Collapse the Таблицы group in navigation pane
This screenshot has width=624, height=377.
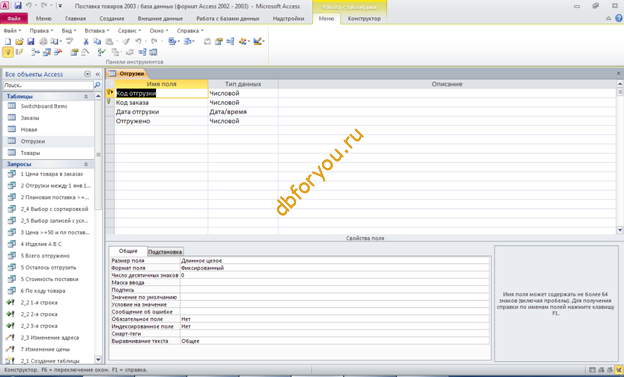coord(86,96)
